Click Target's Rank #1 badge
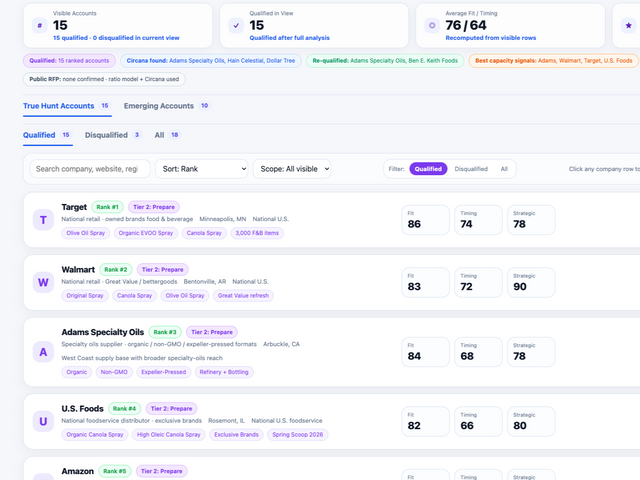The width and height of the screenshot is (640, 480). coord(107,207)
